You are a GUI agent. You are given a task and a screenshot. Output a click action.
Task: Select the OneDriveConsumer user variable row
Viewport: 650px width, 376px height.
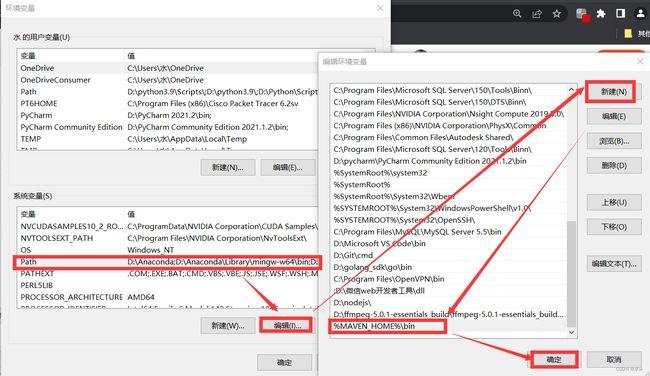pyautogui.click(x=168, y=80)
